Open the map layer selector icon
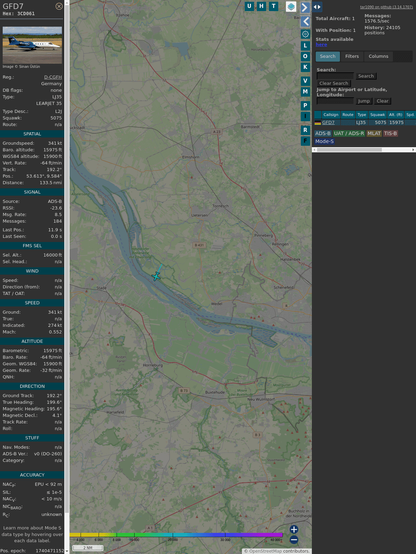The image size is (416, 554). tap(291, 6)
